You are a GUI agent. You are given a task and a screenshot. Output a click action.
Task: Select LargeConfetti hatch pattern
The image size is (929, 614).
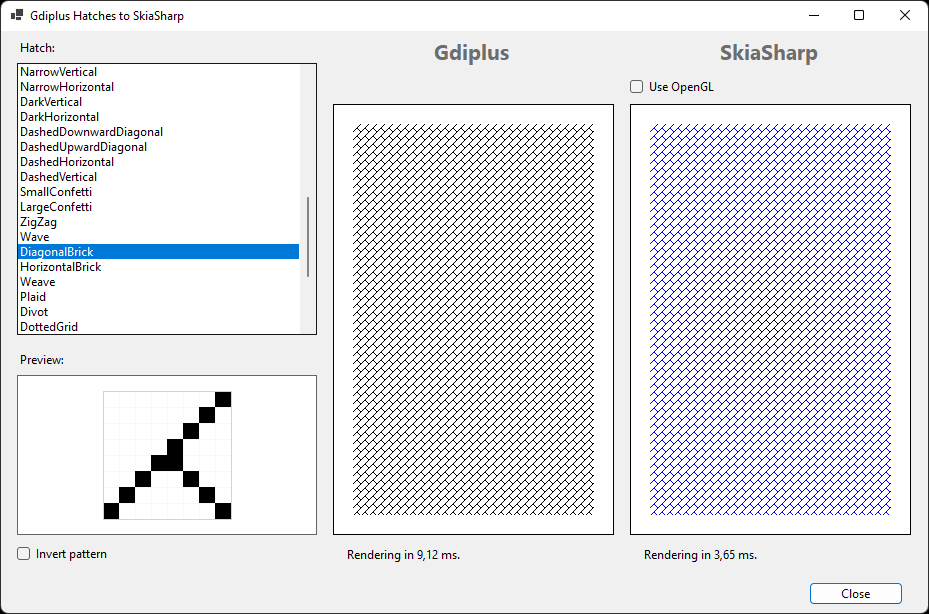pos(158,207)
